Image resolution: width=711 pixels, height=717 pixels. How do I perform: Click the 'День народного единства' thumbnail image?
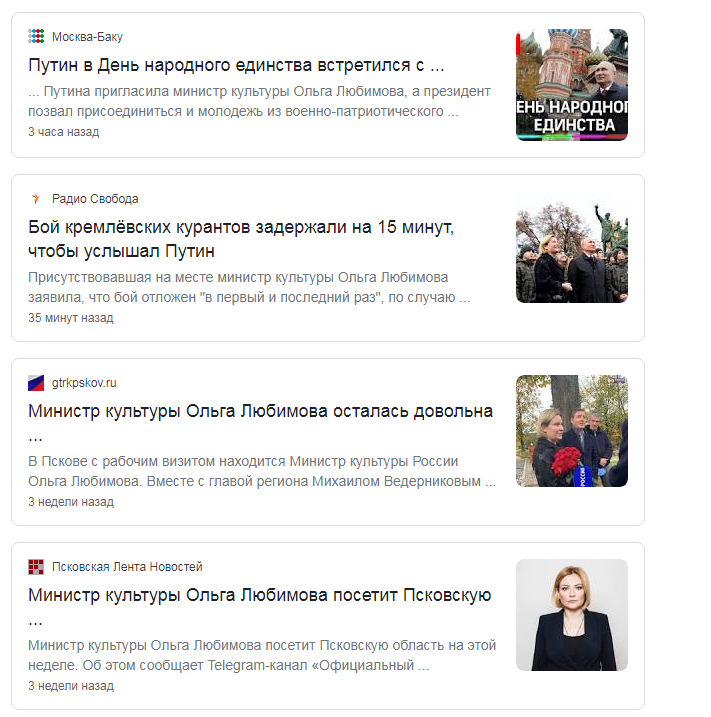[572, 85]
